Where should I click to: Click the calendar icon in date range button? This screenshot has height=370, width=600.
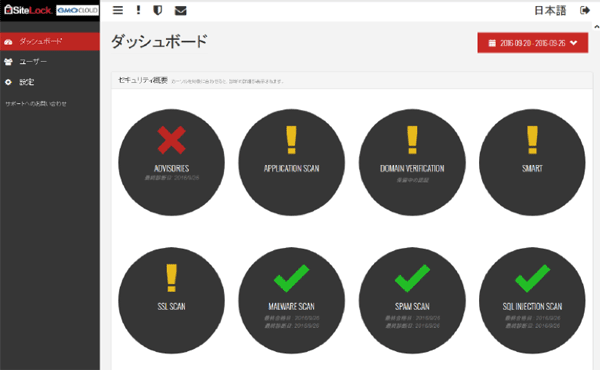[492, 43]
